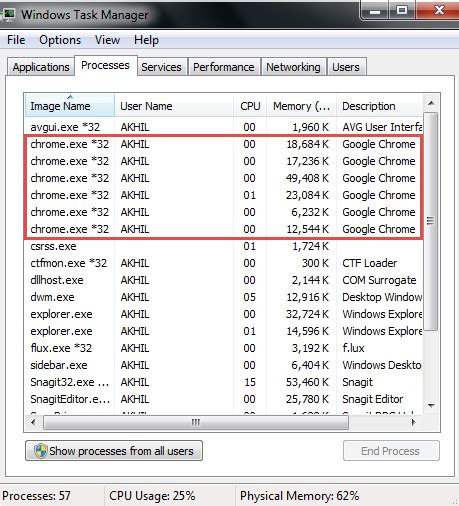
Task: Click the horizontal scrollbar thumb
Action: click(x=196, y=422)
